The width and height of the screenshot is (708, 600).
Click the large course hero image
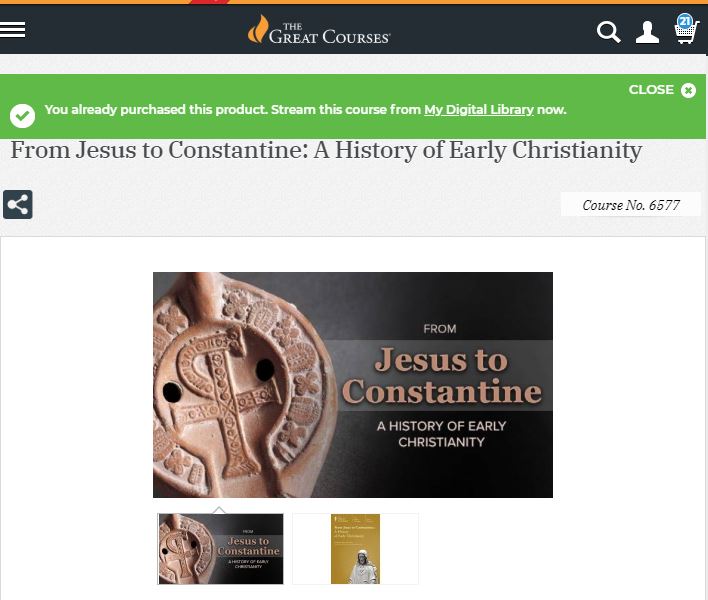(353, 385)
